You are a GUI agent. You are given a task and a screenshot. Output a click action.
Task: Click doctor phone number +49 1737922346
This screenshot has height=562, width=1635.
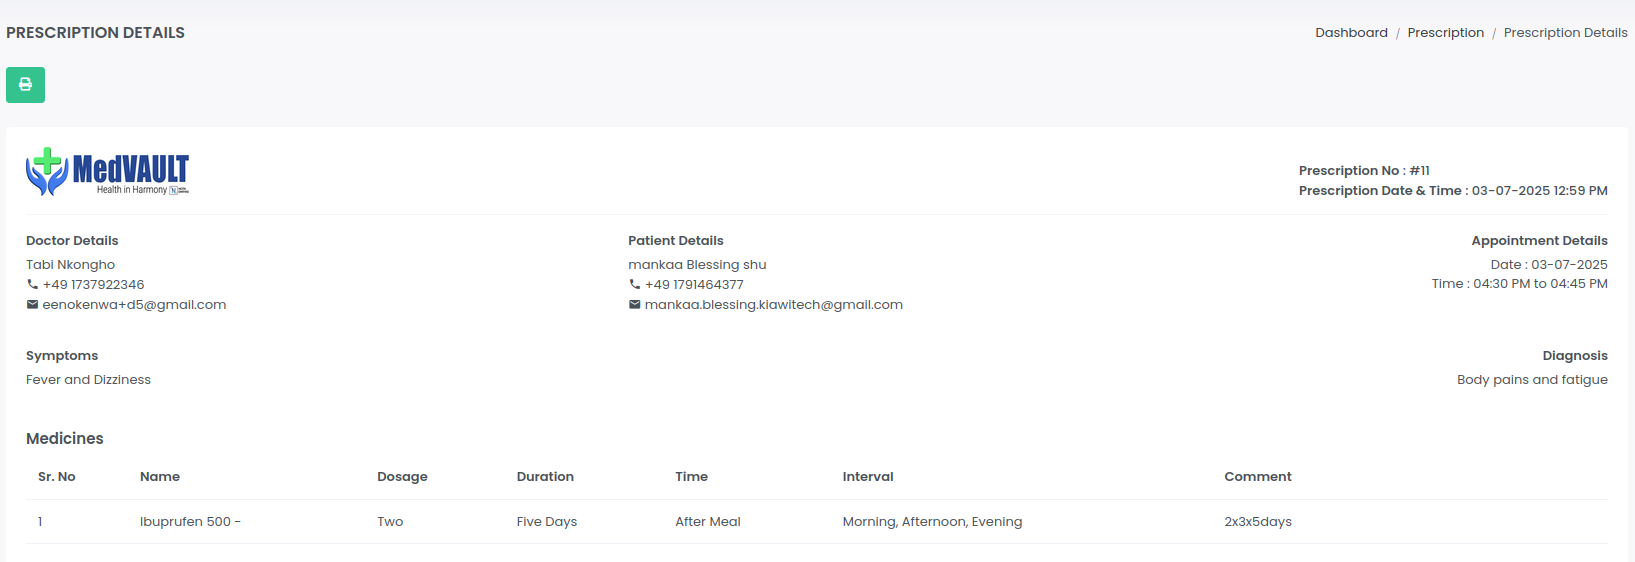coord(93,285)
